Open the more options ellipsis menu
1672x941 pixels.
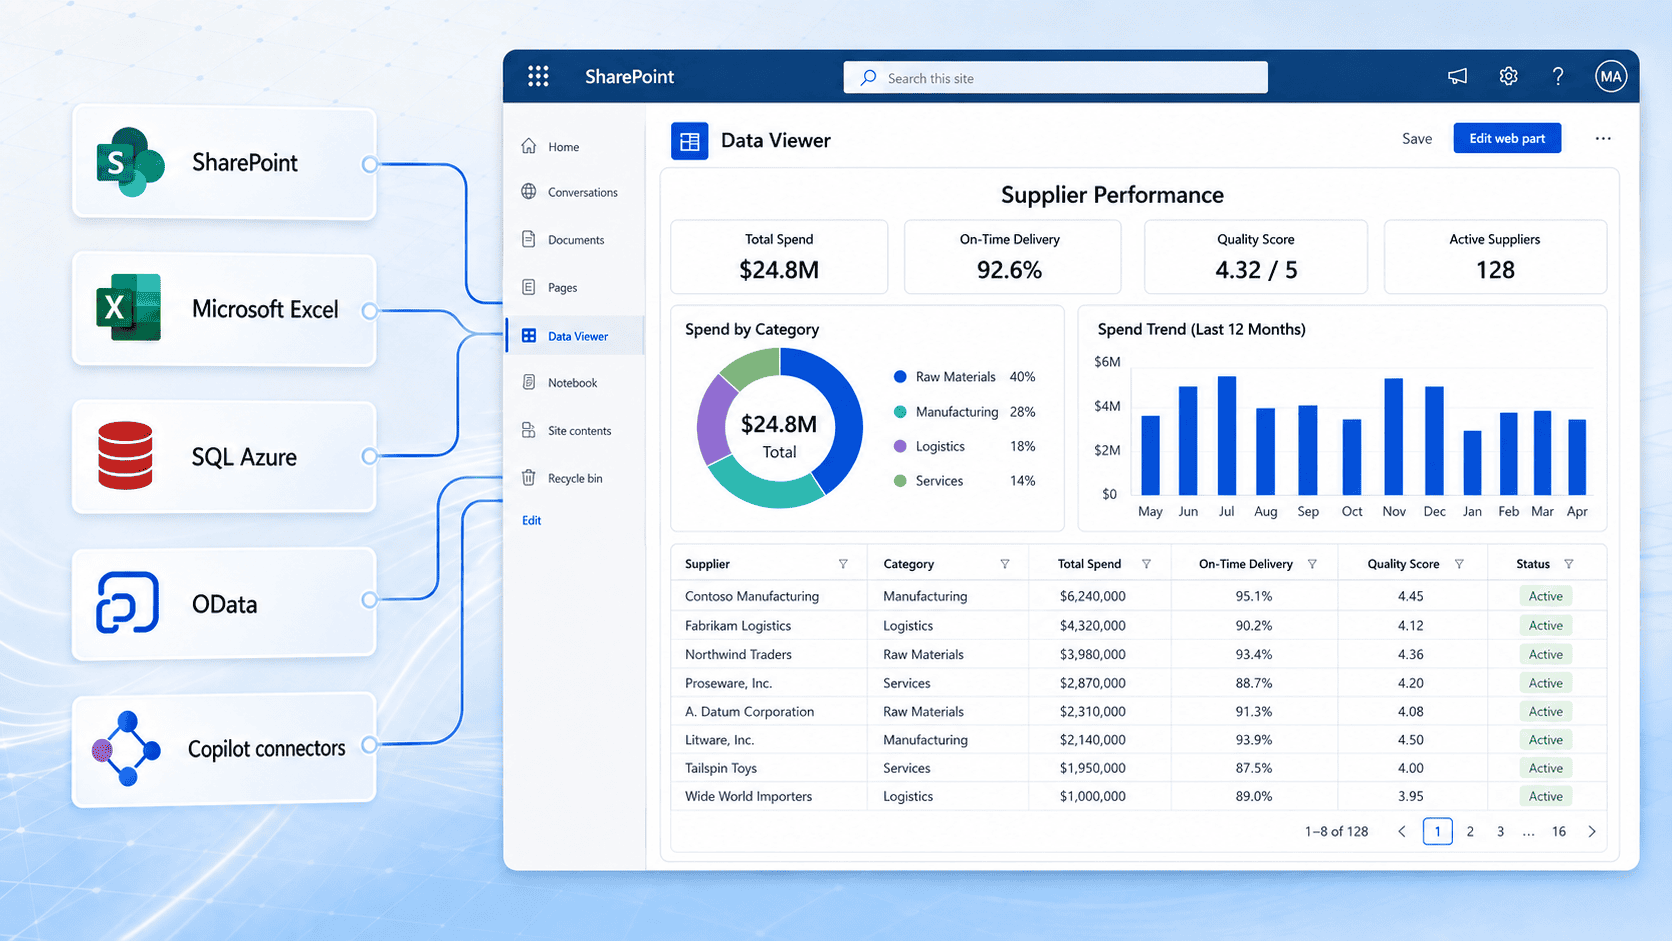[x=1603, y=139]
